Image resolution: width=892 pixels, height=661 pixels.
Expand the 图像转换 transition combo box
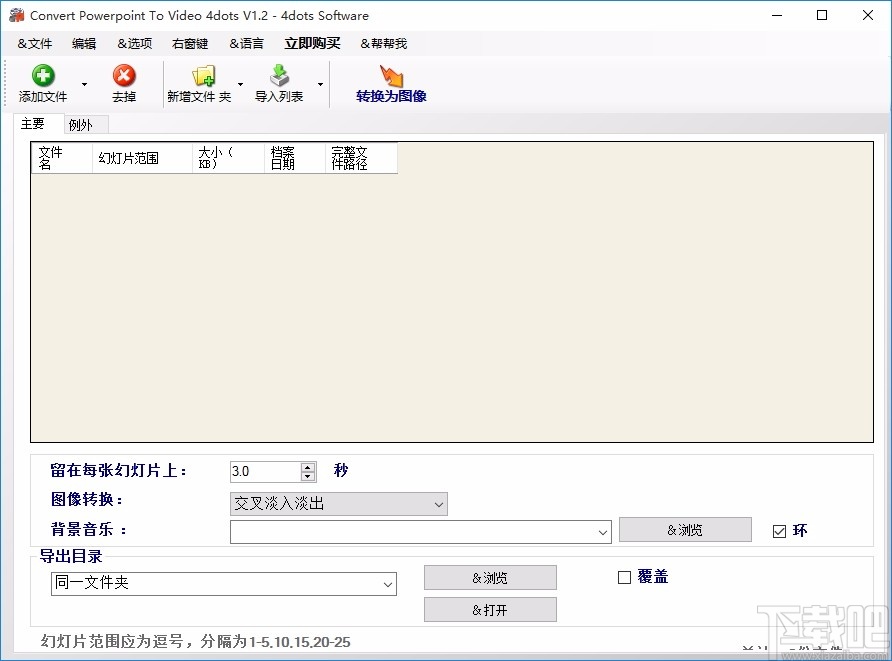(x=439, y=504)
